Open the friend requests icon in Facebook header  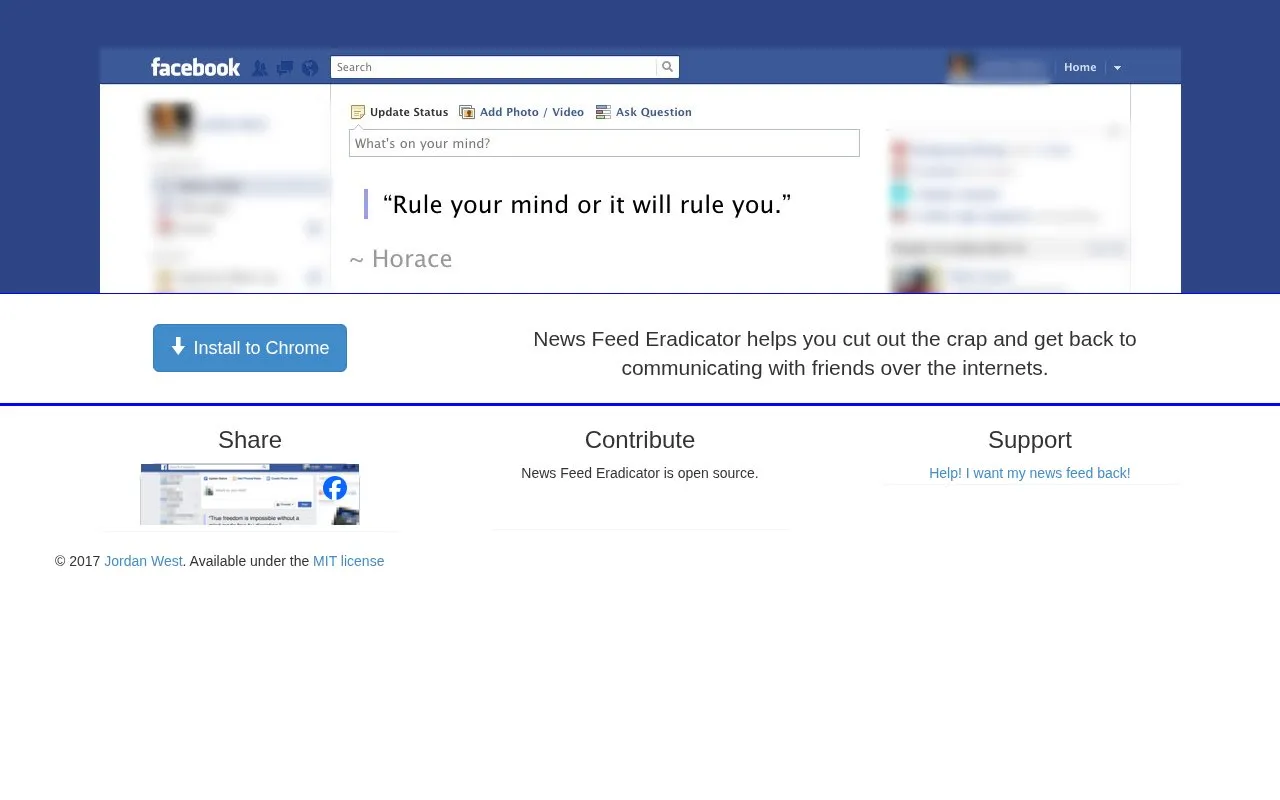pyautogui.click(x=260, y=68)
